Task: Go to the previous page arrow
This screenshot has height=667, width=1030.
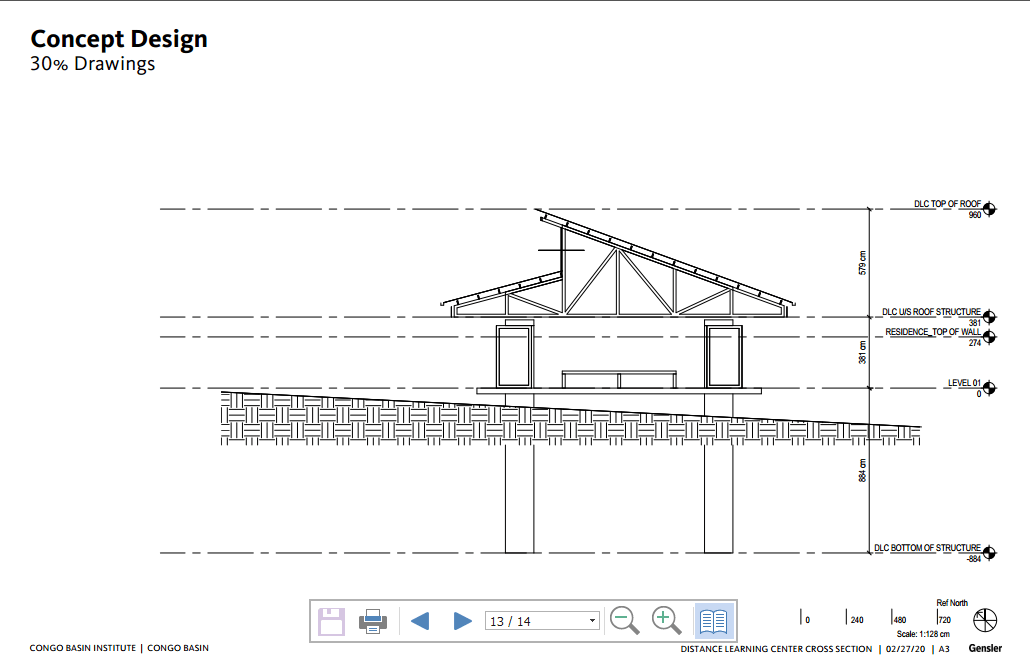Action: click(420, 621)
